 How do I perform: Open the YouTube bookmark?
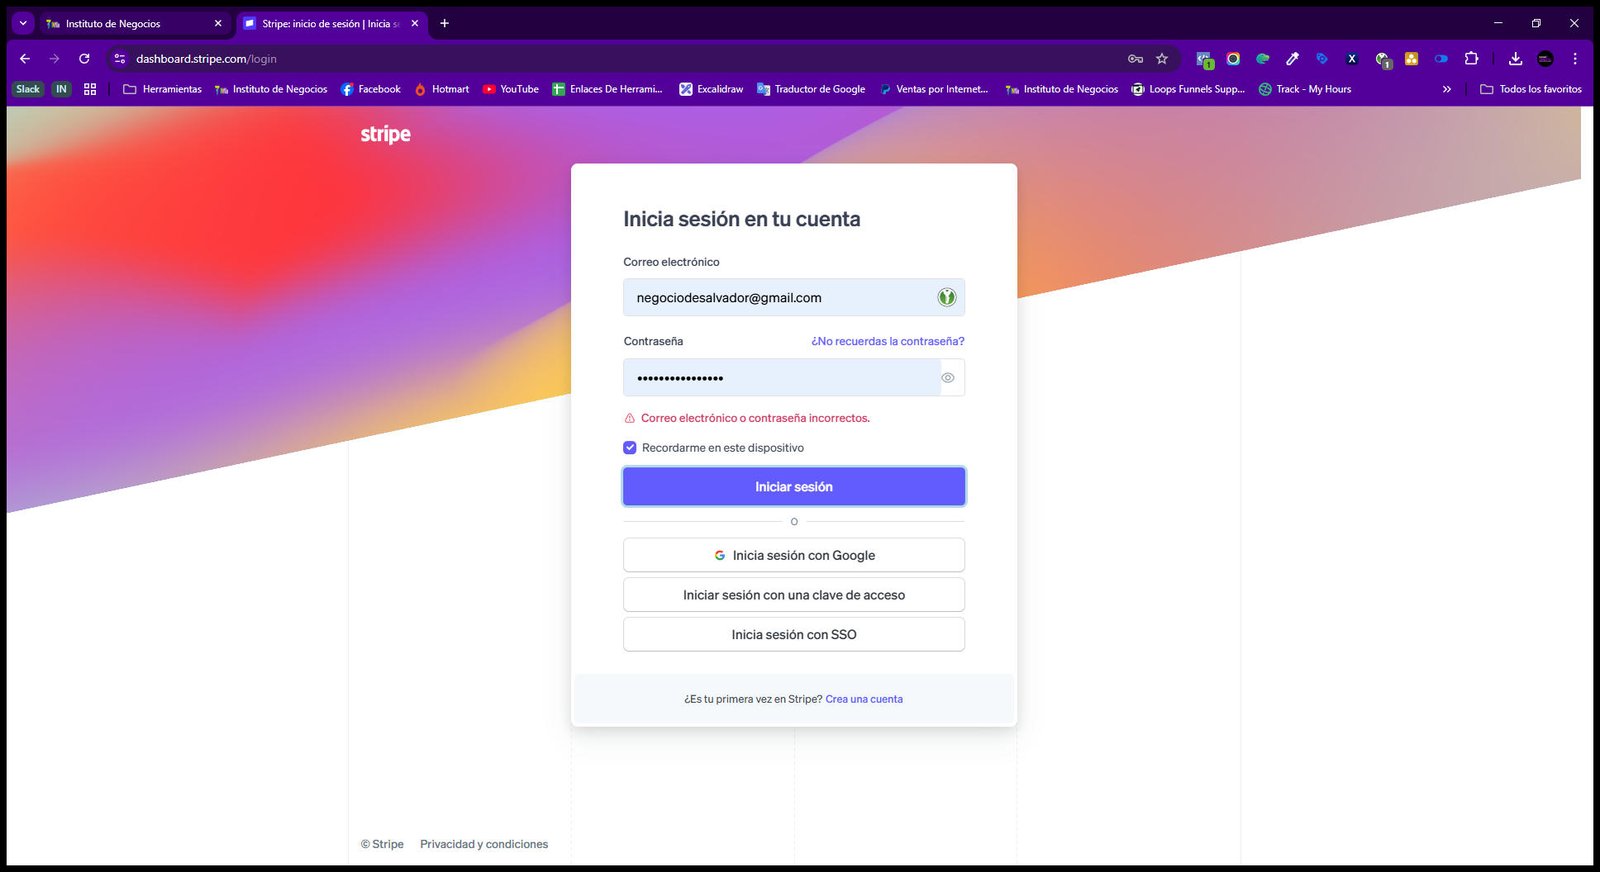(x=510, y=89)
